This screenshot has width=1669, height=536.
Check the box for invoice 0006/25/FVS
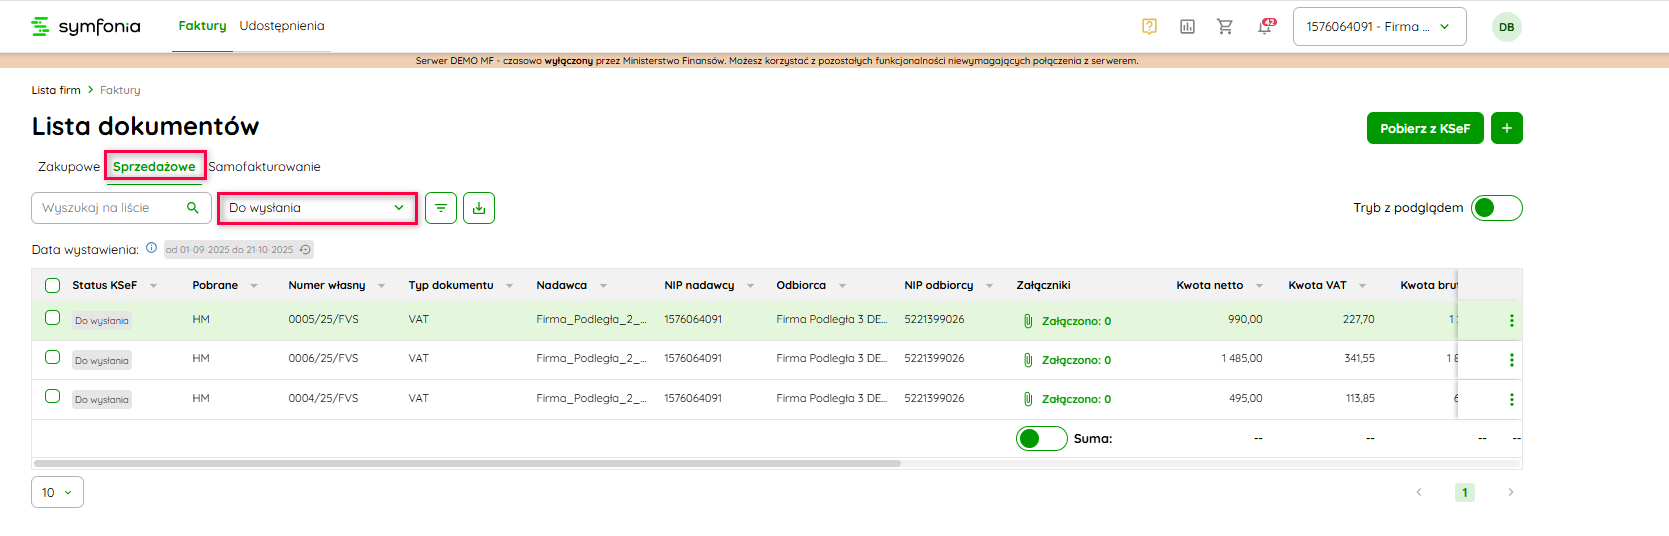click(x=53, y=357)
